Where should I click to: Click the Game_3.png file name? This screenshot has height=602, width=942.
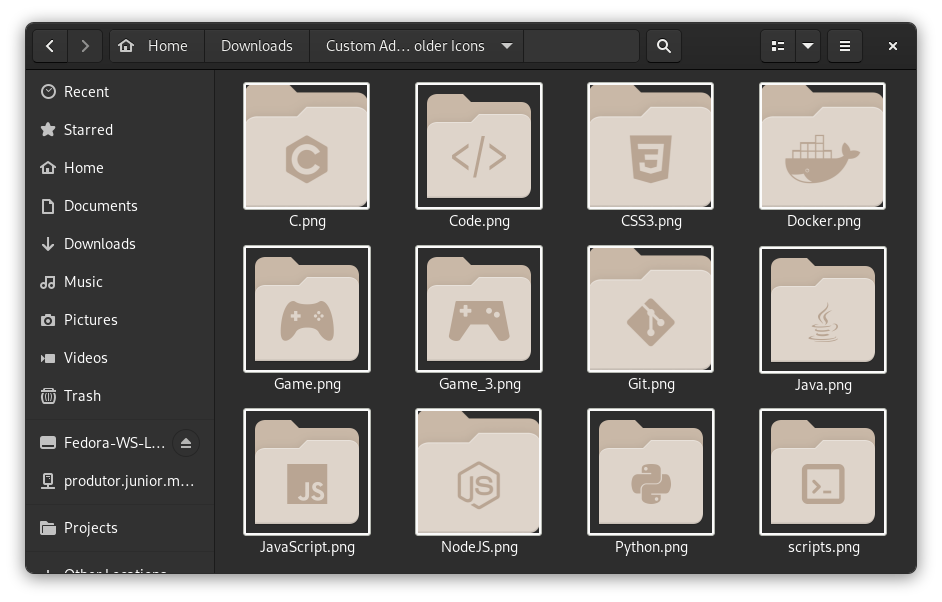pyautogui.click(x=479, y=384)
